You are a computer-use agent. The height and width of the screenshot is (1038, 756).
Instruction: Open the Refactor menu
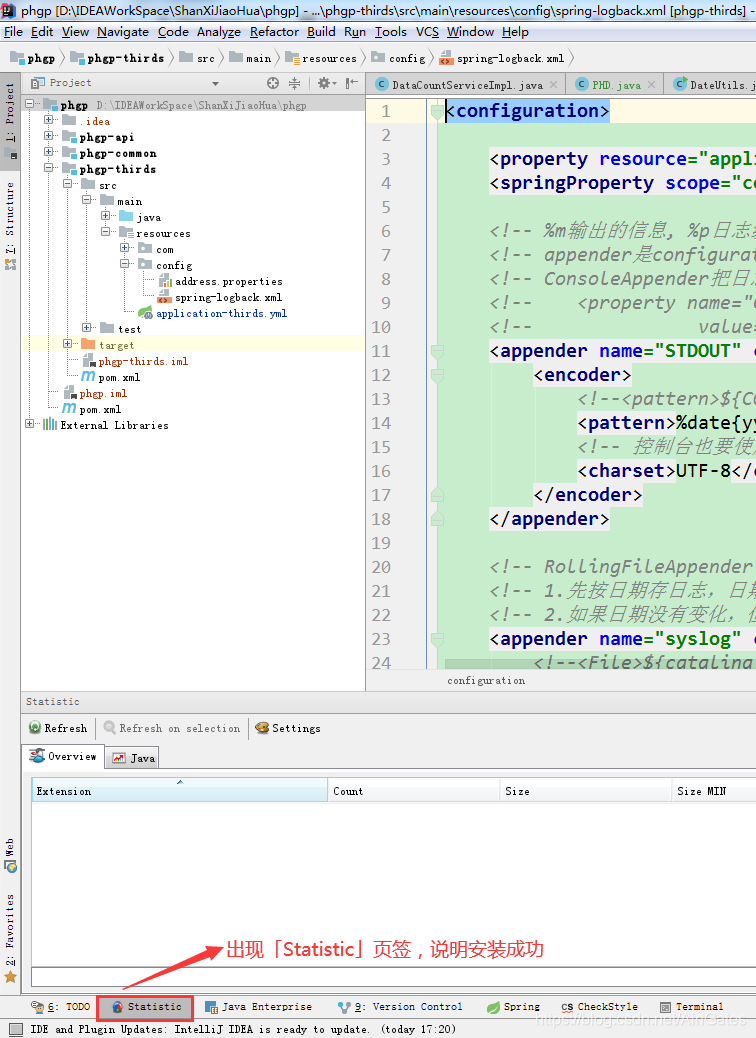click(x=274, y=32)
